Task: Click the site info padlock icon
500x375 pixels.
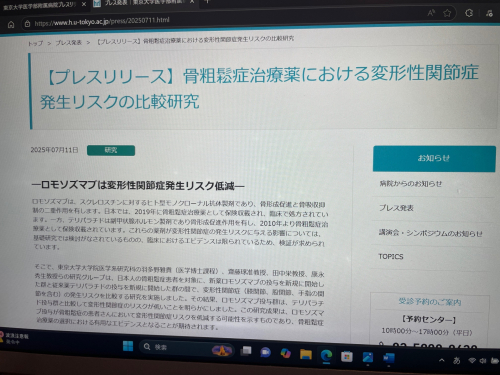Action: coord(27,24)
